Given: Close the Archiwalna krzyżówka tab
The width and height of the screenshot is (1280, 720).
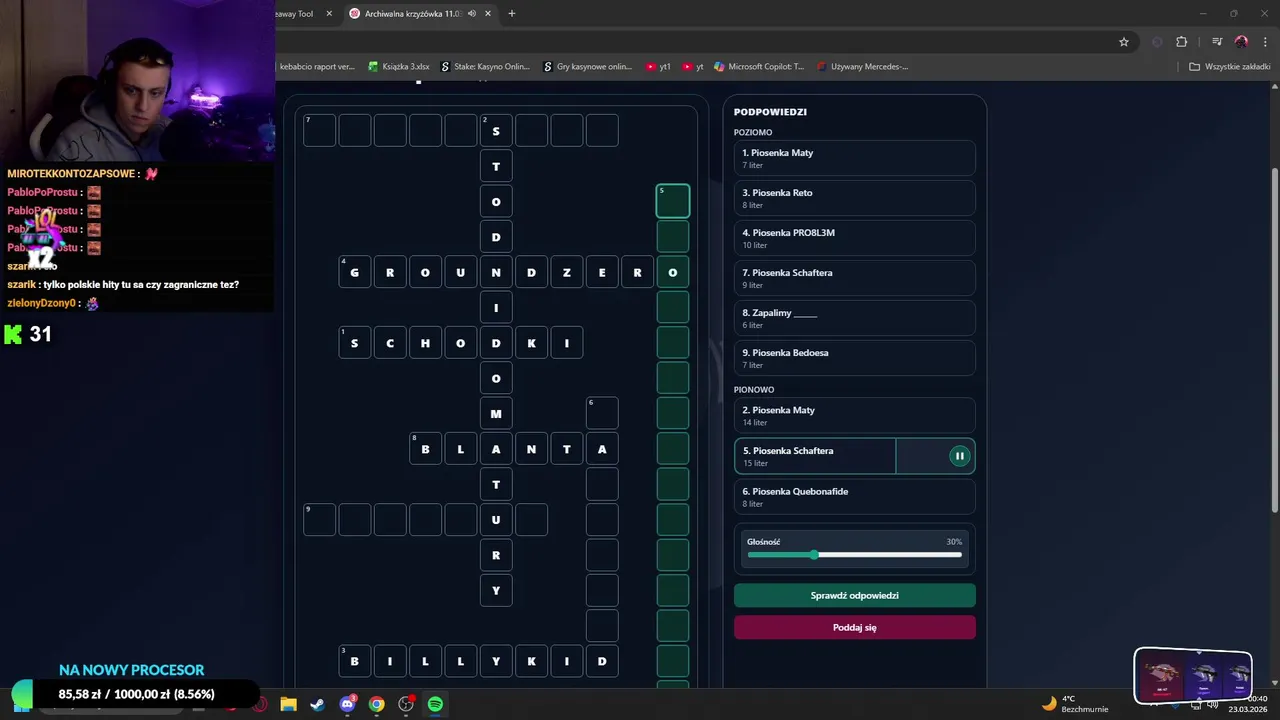Looking at the screenshot, I should coord(488,14).
